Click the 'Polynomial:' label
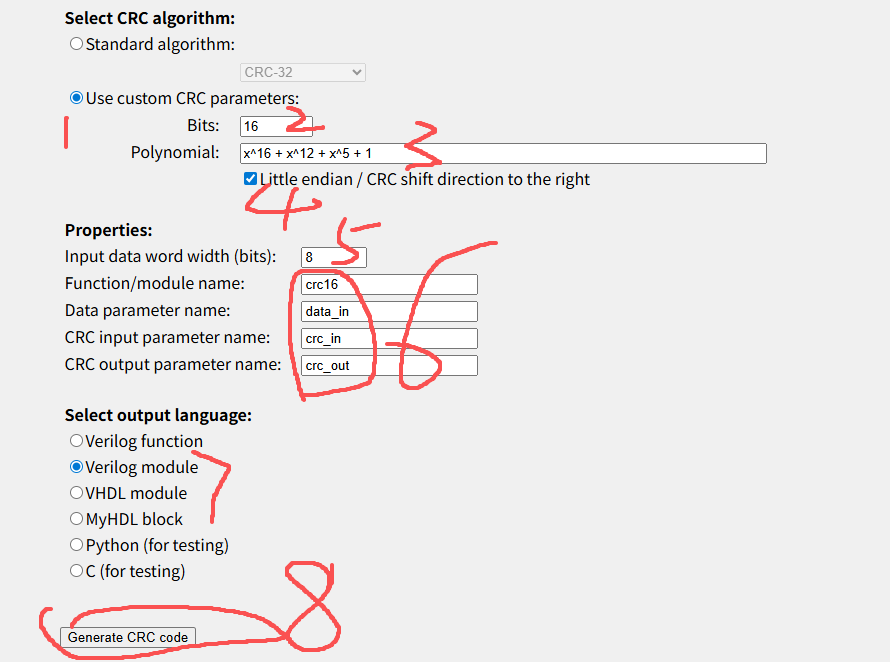The width and height of the screenshot is (890, 662). pyautogui.click(x=175, y=152)
